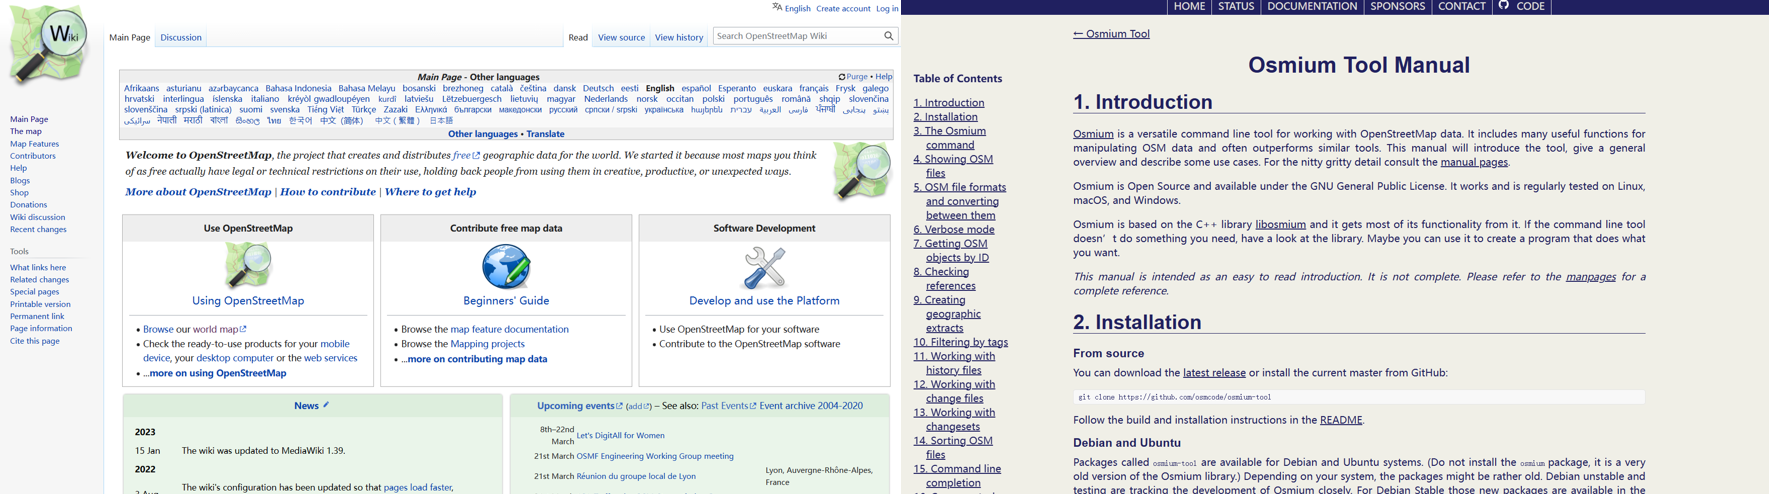Image resolution: width=1769 pixels, height=494 pixels.
Task: Switch to the Discussion tab
Action: coord(181,38)
